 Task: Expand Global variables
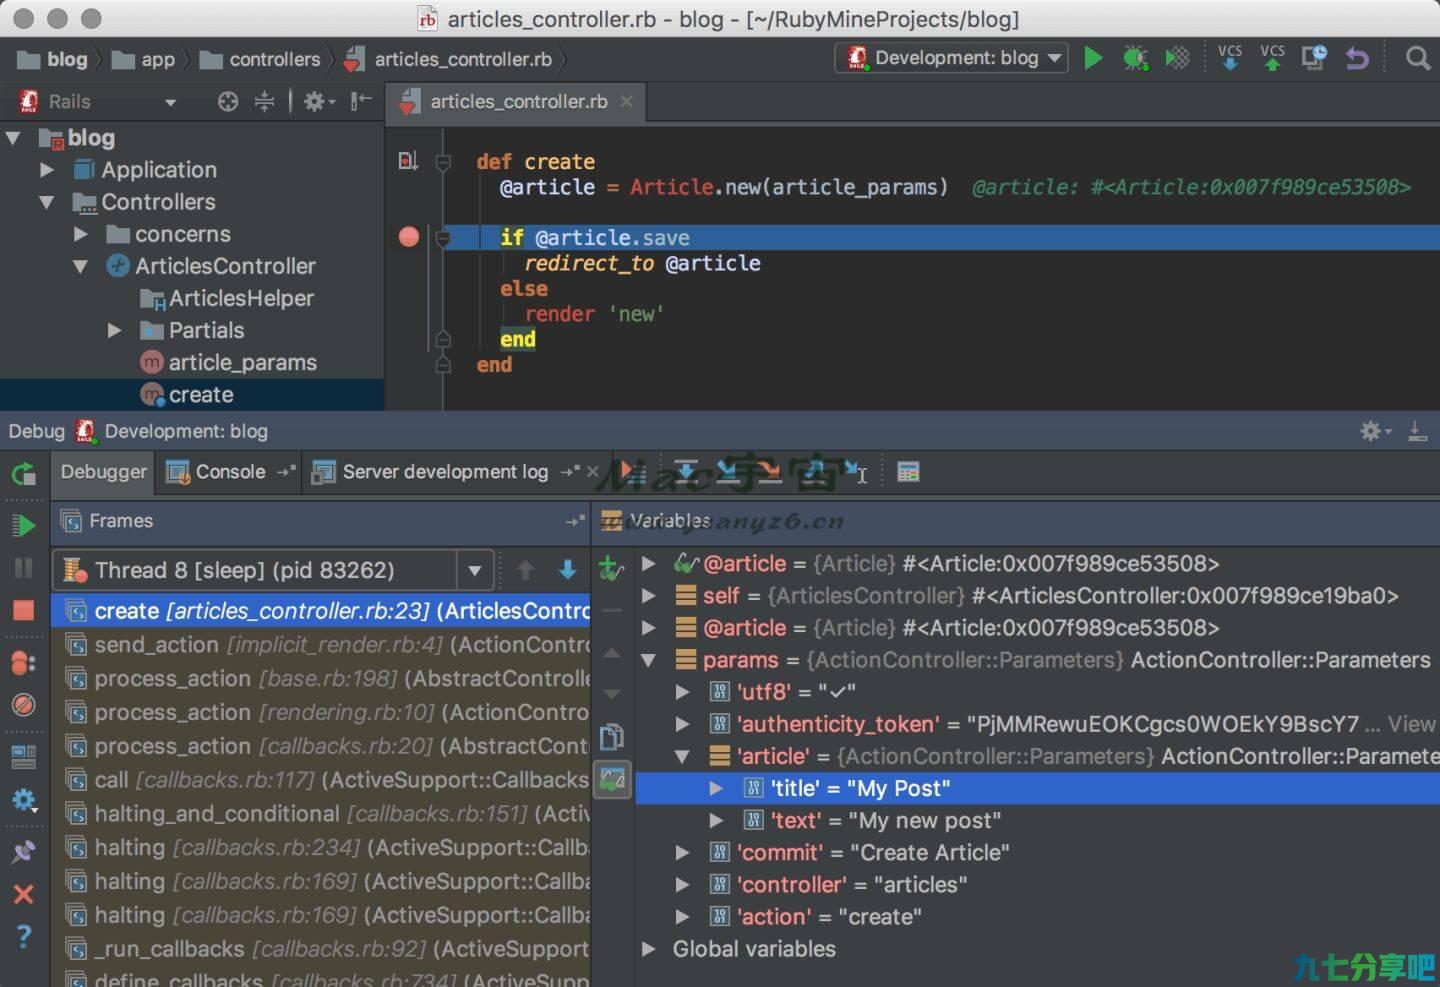pyautogui.click(x=648, y=949)
